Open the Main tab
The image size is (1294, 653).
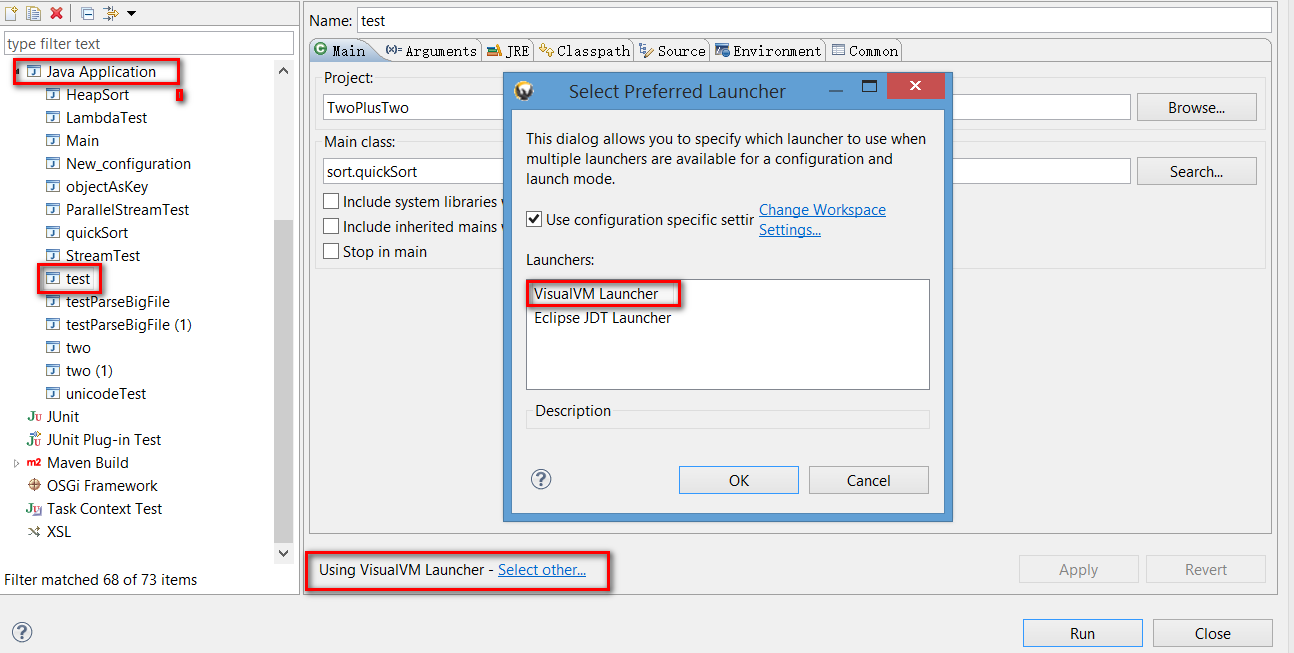340,50
